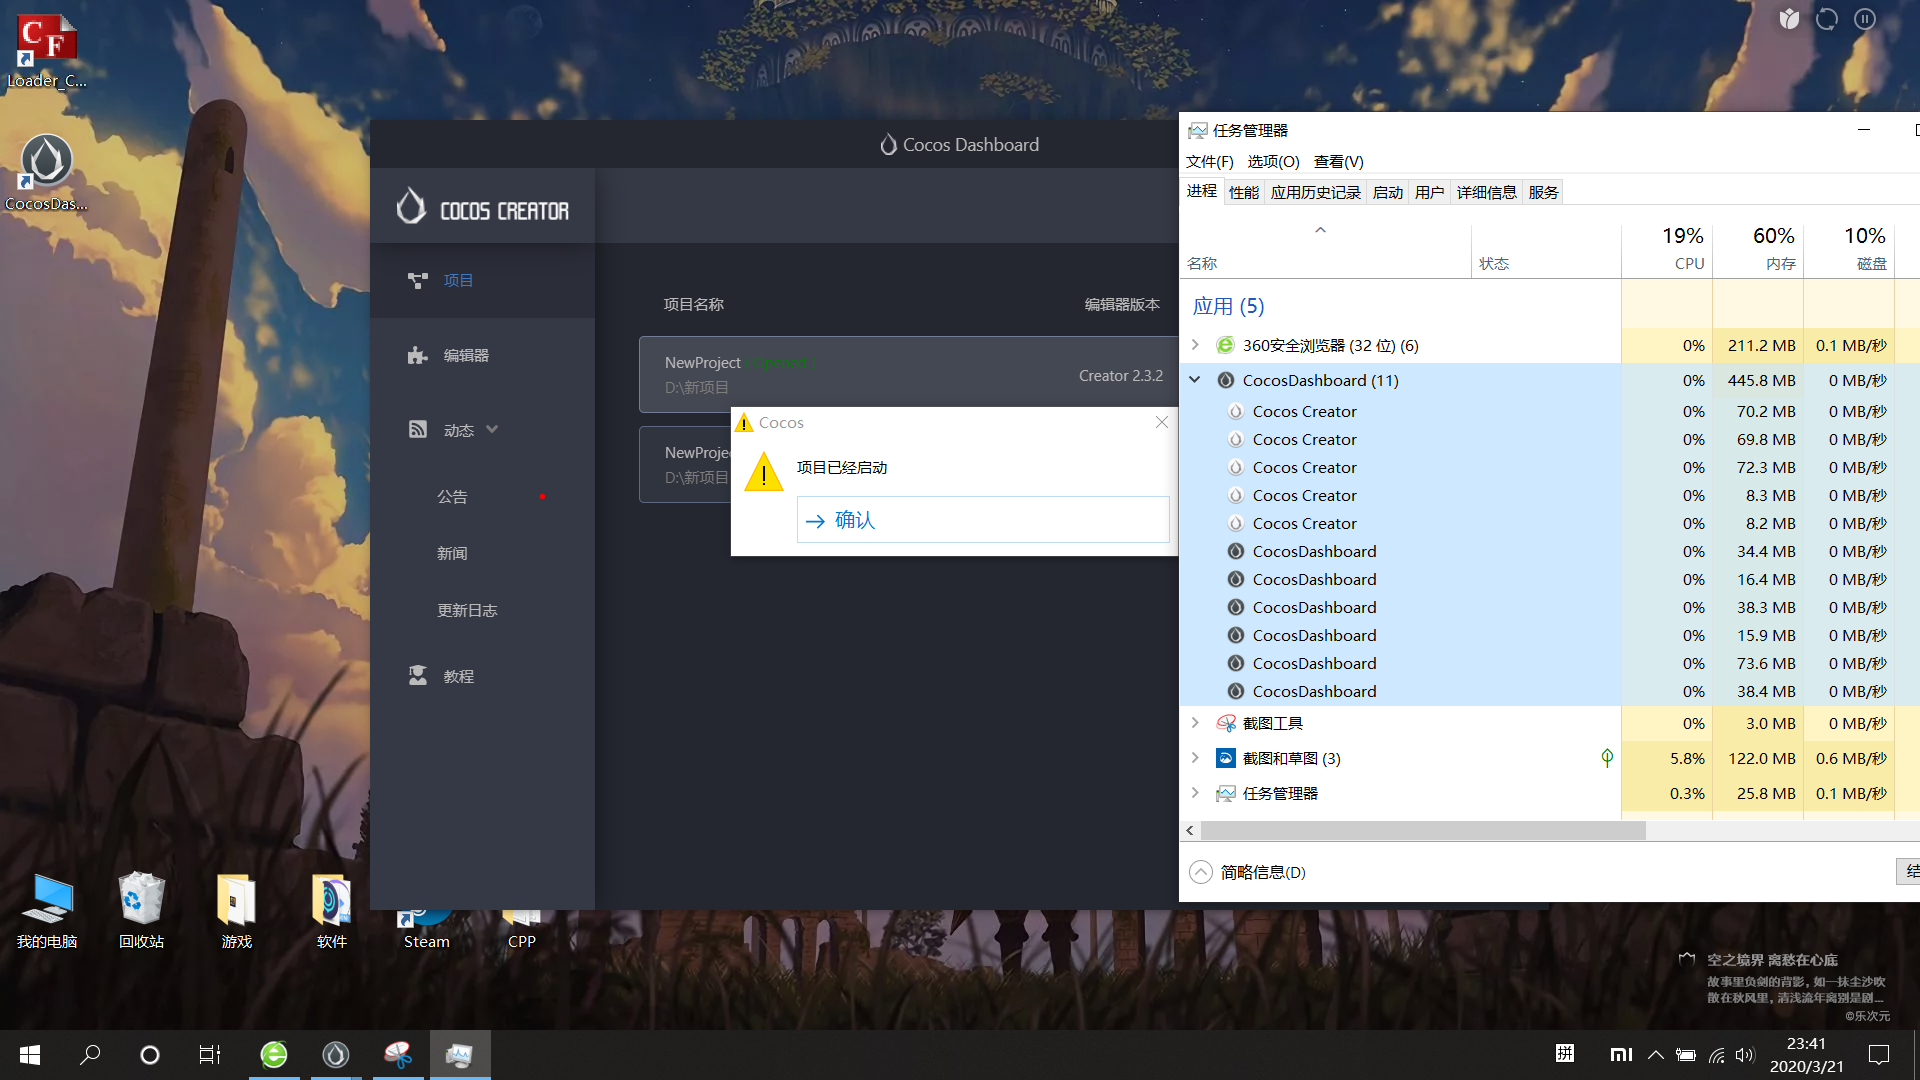Expand the 360安全浏览器 process group
This screenshot has height=1080, width=1920.
point(1194,345)
